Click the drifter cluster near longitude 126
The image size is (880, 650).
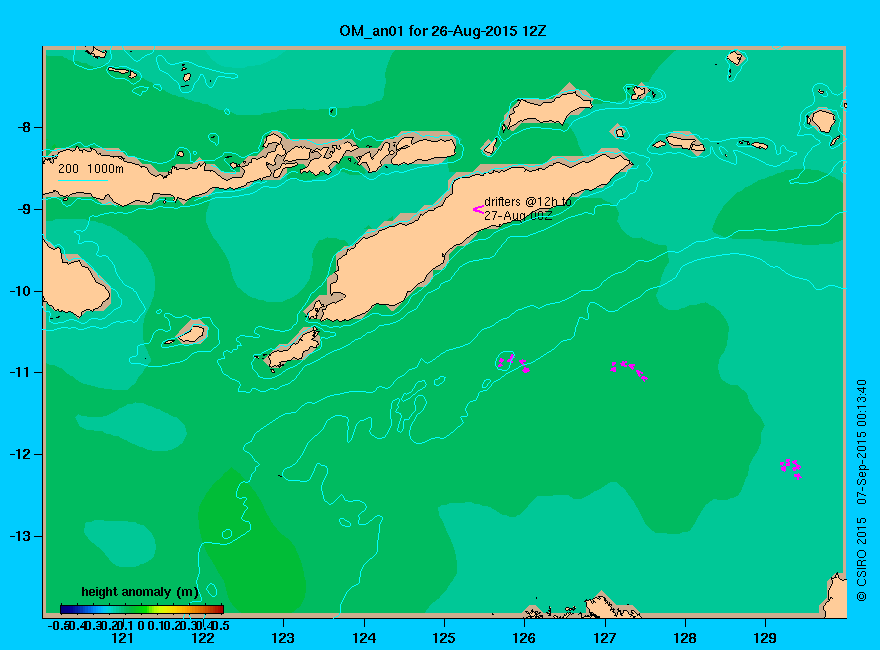click(514, 363)
